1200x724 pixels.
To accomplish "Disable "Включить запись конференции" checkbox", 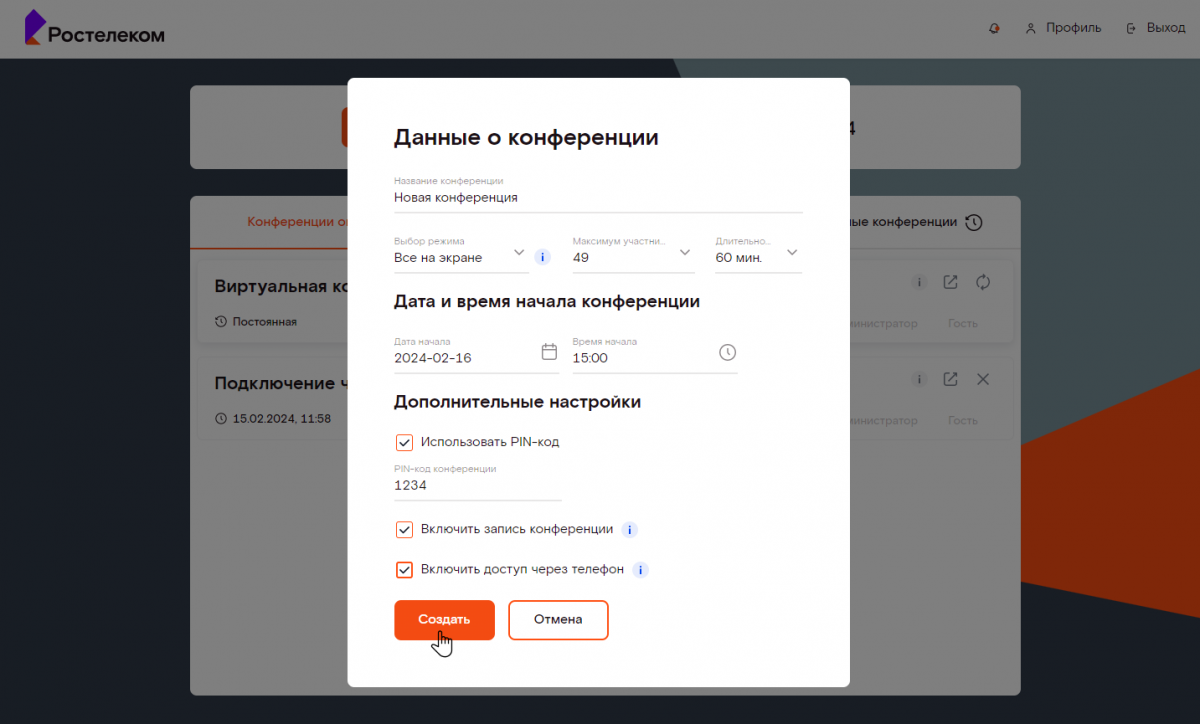I will coord(405,530).
